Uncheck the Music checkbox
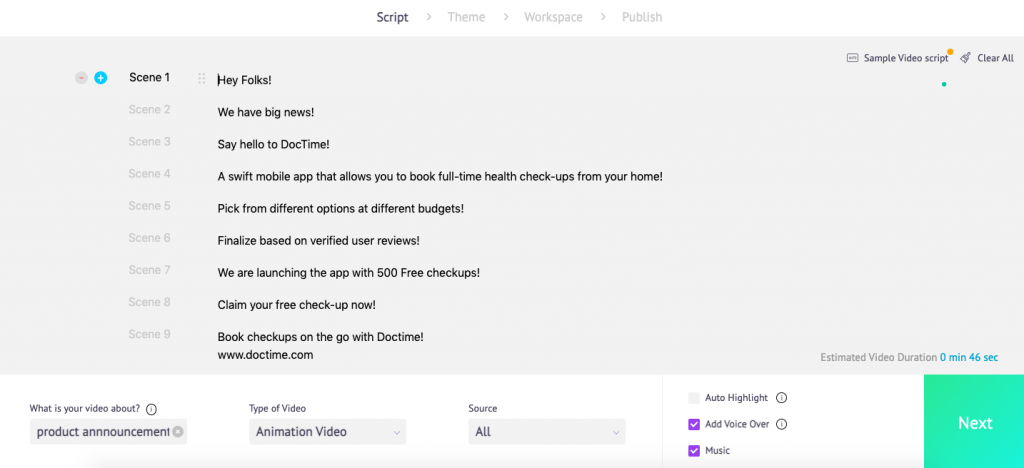 pos(694,450)
